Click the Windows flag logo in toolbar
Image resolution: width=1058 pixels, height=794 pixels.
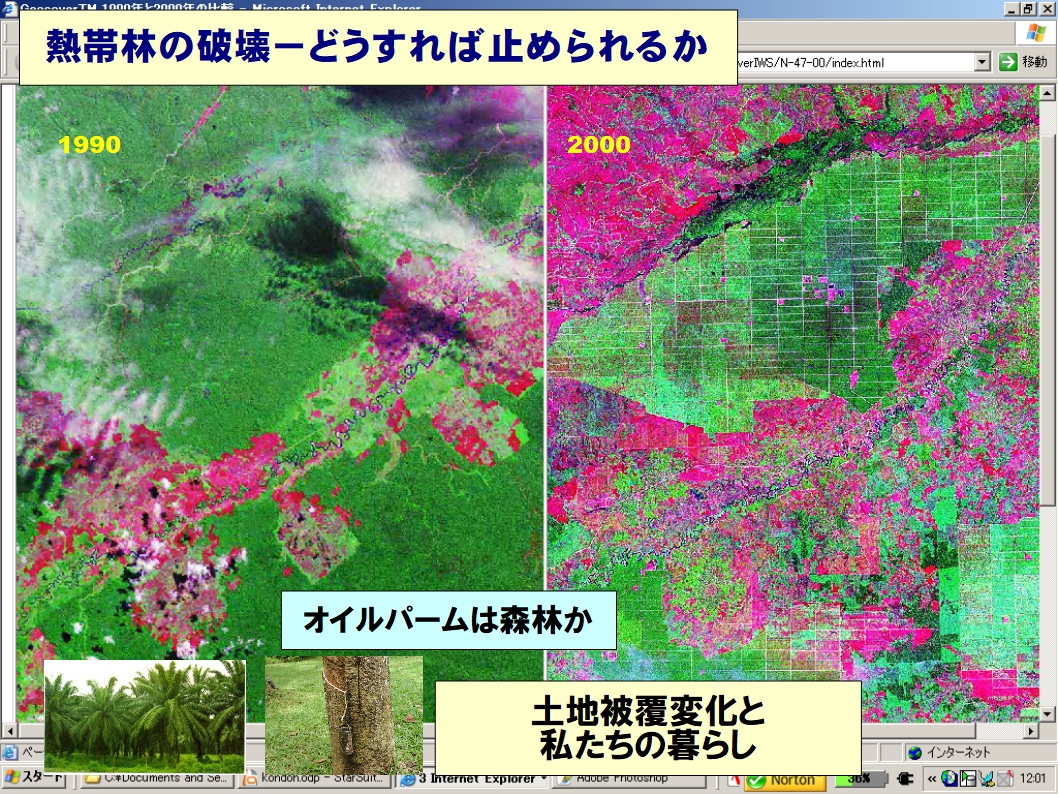pyautogui.click(x=1034, y=32)
